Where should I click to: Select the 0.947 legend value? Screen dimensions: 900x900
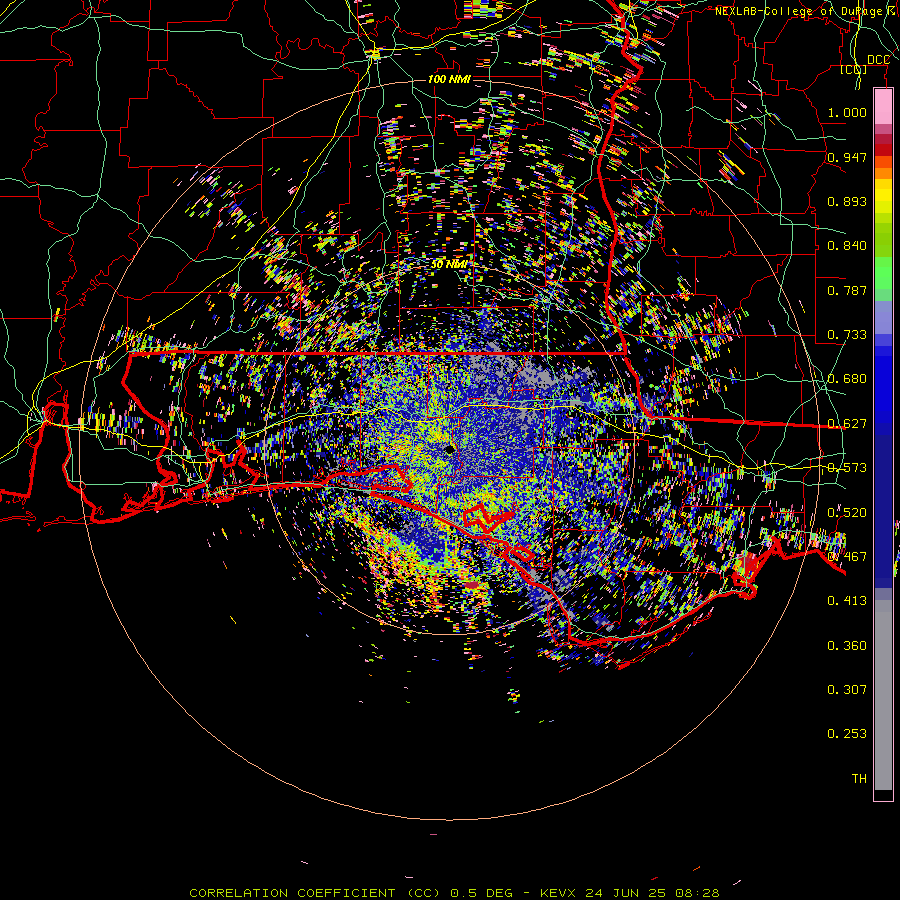pyautogui.click(x=847, y=157)
